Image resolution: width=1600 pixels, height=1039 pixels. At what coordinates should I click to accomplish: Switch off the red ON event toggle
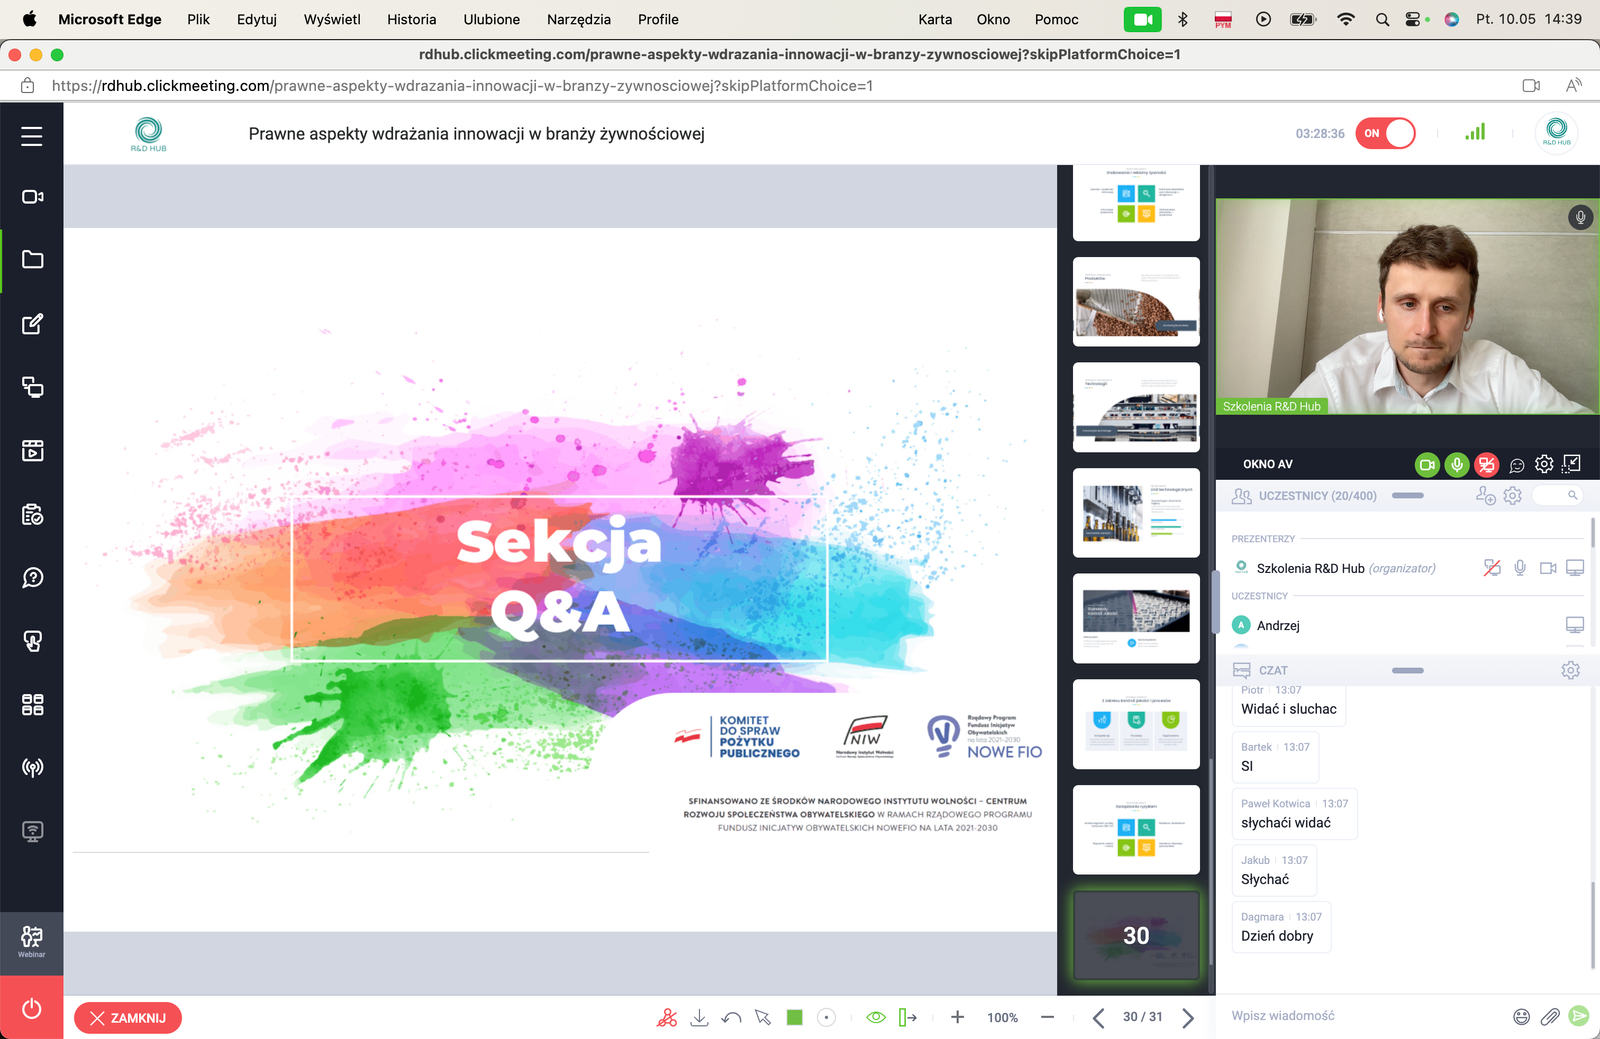[1385, 133]
